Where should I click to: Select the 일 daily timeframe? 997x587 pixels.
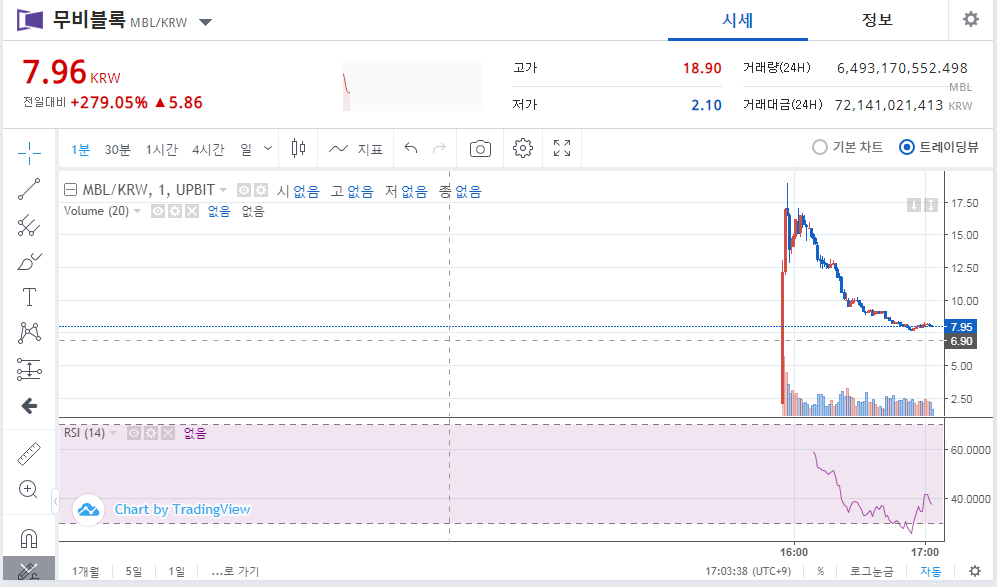coord(246,149)
